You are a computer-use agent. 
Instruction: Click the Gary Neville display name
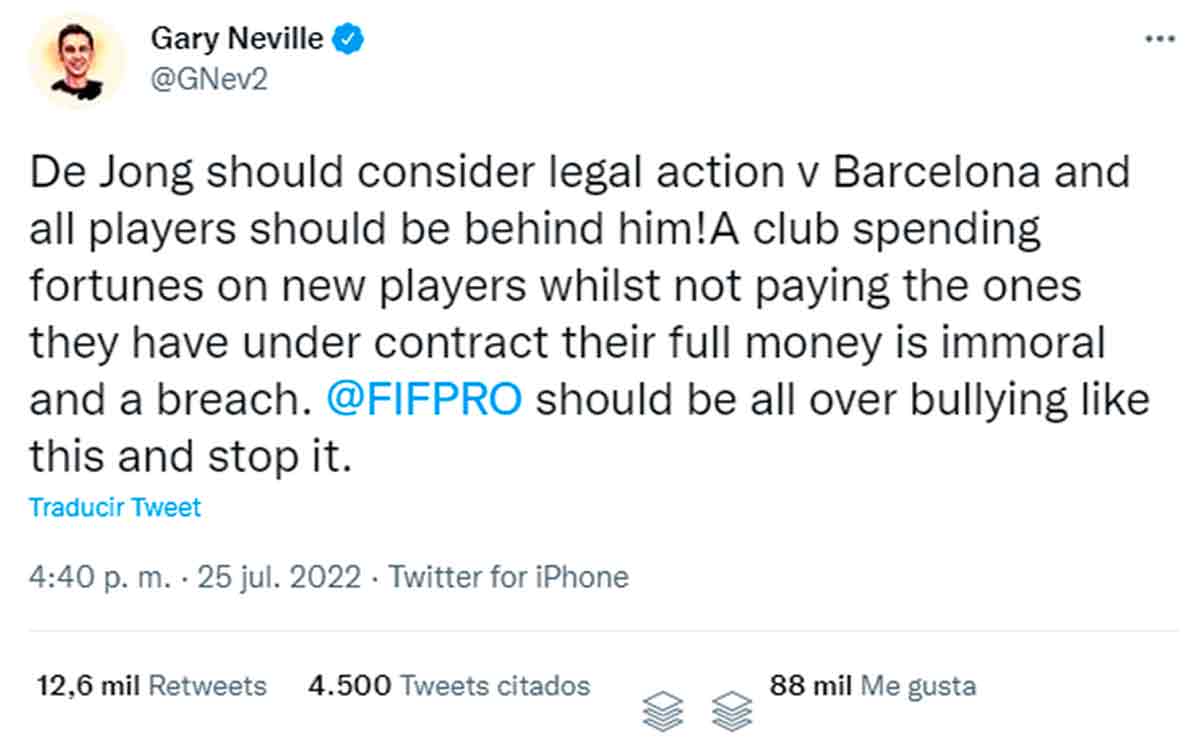click(237, 39)
